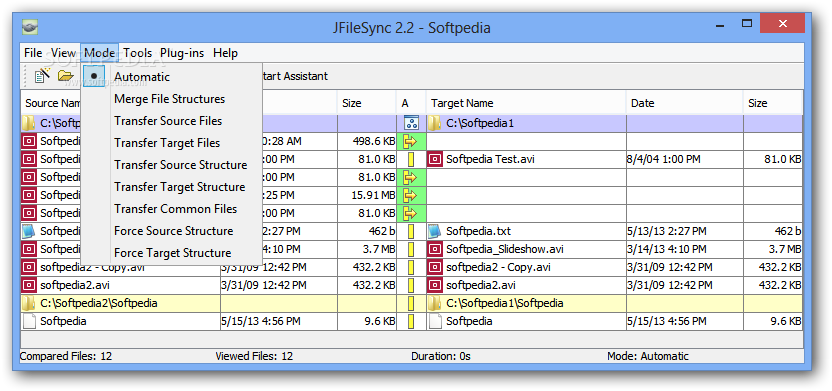Open the View menu
Image resolution: width=832 pixels, height=391 pixels.
pos(63,53)
